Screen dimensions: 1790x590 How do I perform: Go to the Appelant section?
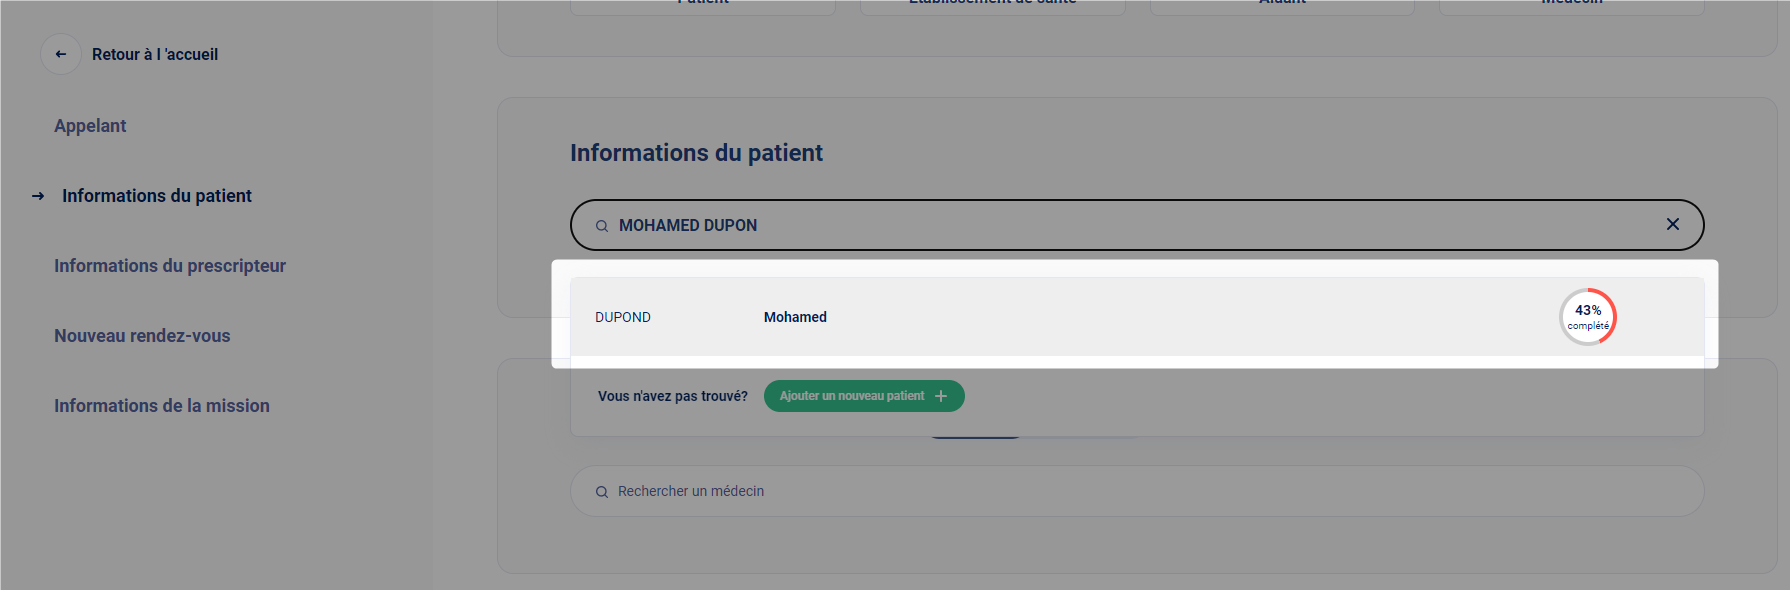point(90,126)
